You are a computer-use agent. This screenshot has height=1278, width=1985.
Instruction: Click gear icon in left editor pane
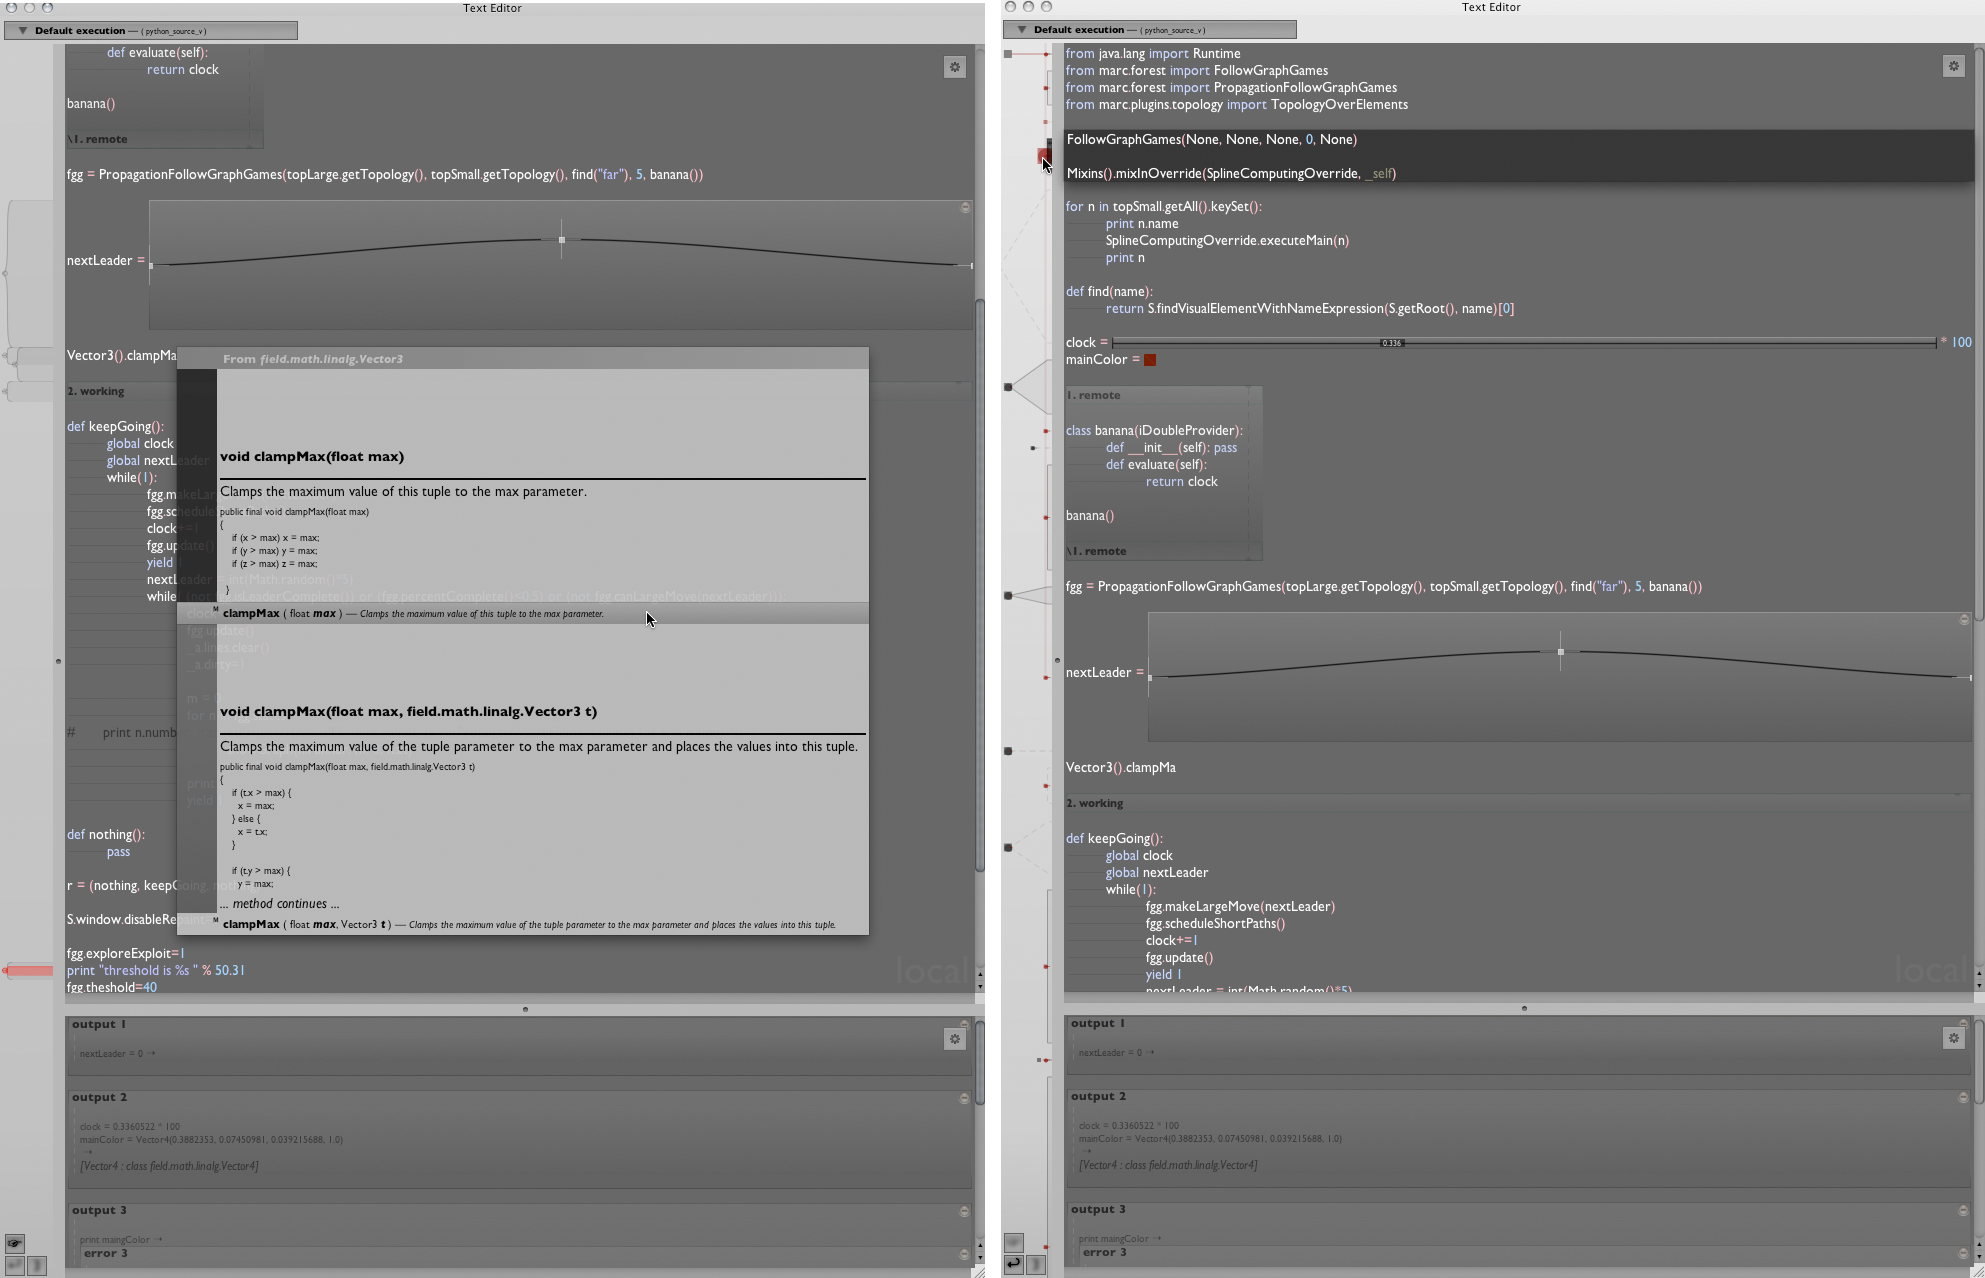click(954, 67)
